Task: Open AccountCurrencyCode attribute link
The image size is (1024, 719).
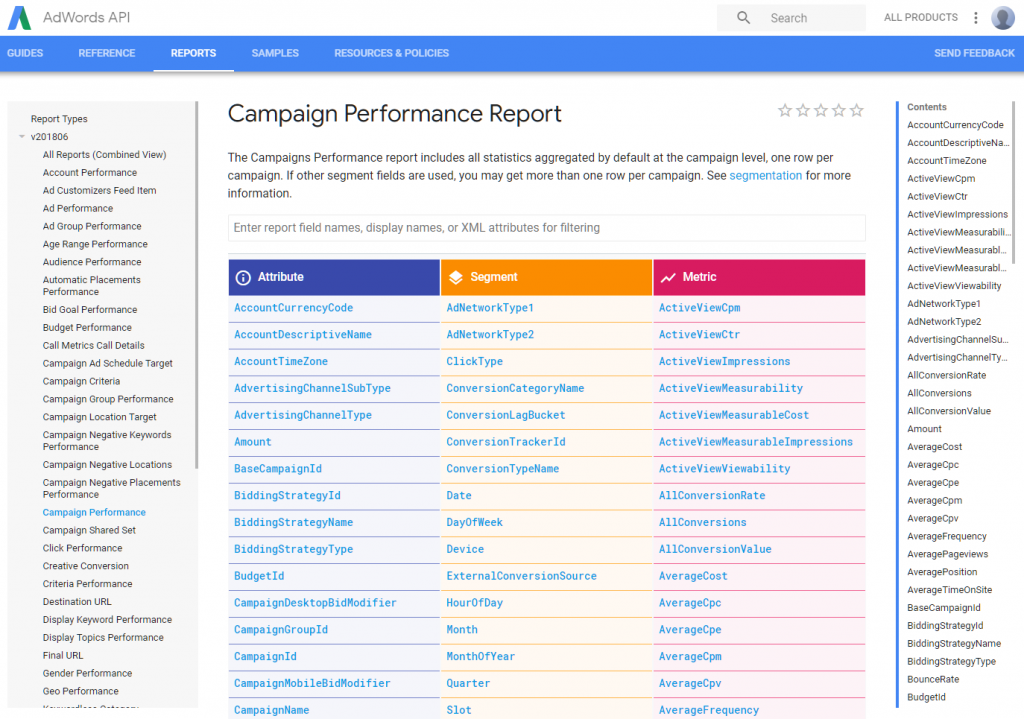Action: (x=293, y=308)
